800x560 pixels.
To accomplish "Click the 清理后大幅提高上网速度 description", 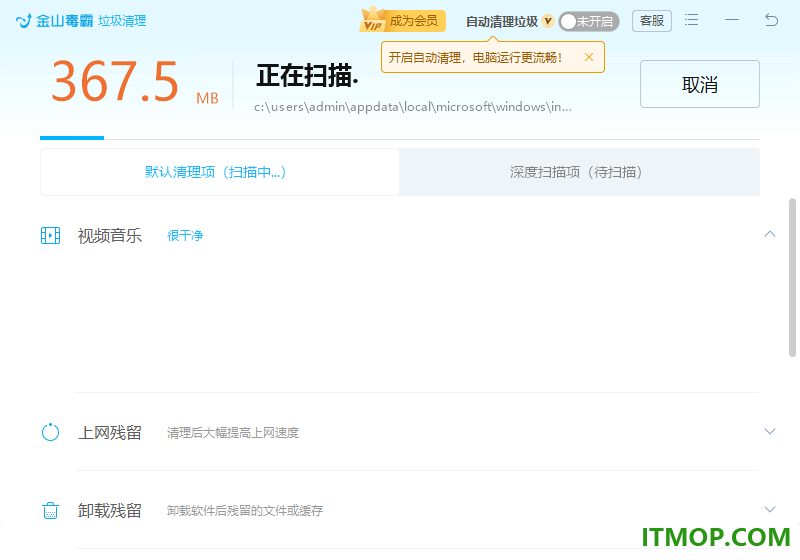I will (x=233, y=433).
